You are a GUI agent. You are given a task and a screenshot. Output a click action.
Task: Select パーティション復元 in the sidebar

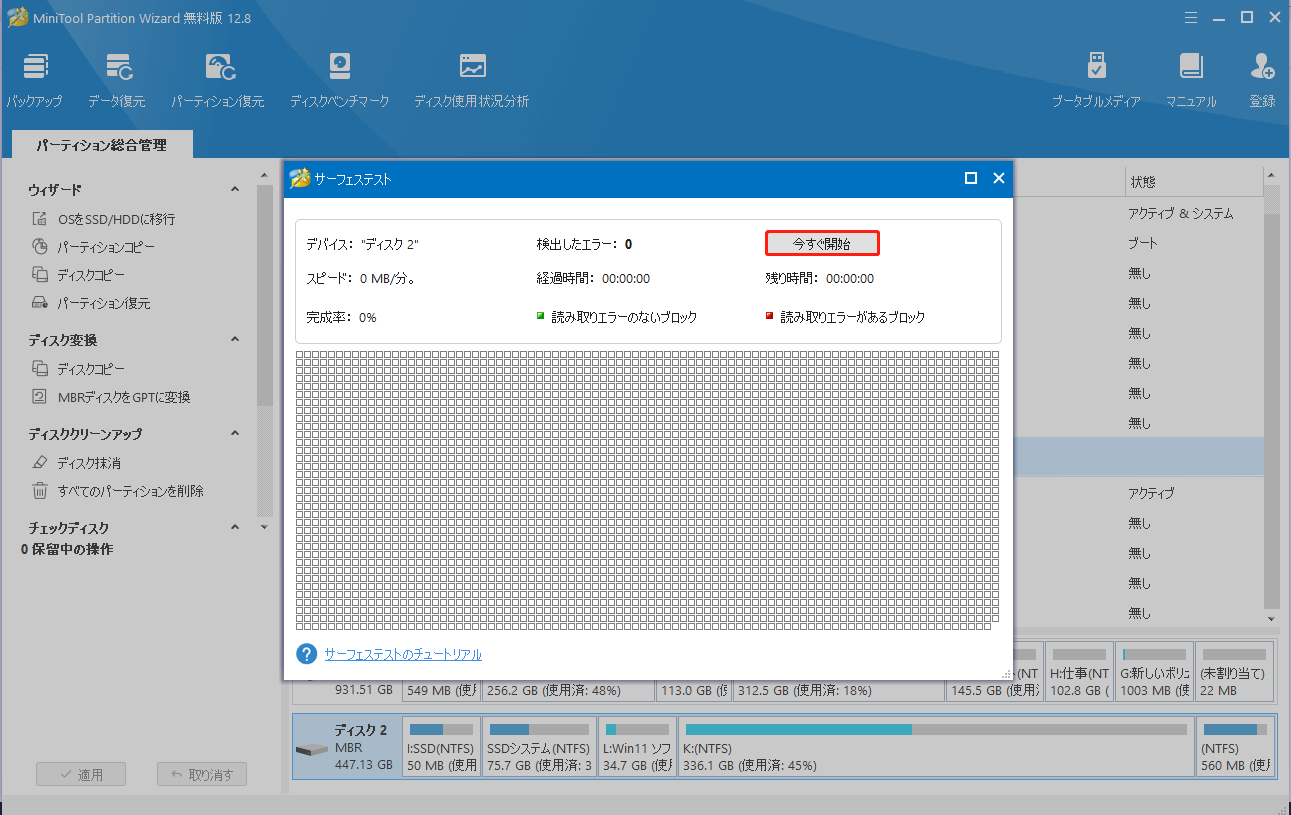(x=103, y=303)
